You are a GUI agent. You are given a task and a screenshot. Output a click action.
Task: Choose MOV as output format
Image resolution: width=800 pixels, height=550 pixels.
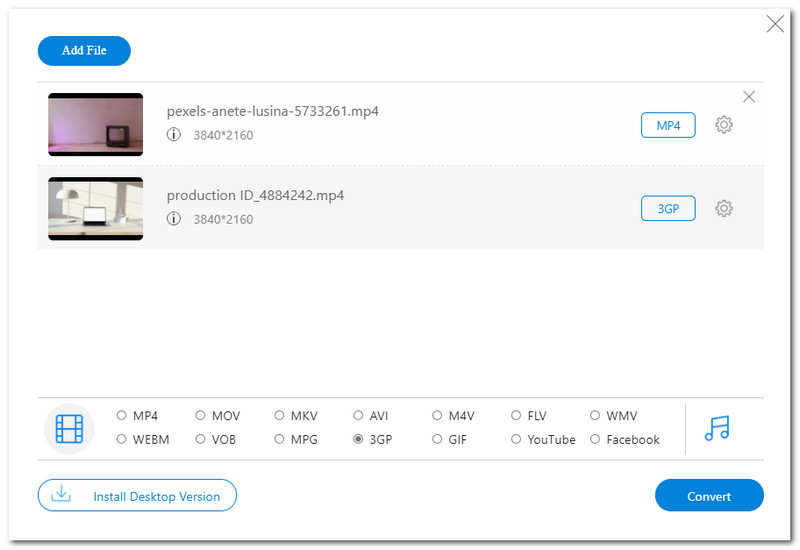(201, 416)
